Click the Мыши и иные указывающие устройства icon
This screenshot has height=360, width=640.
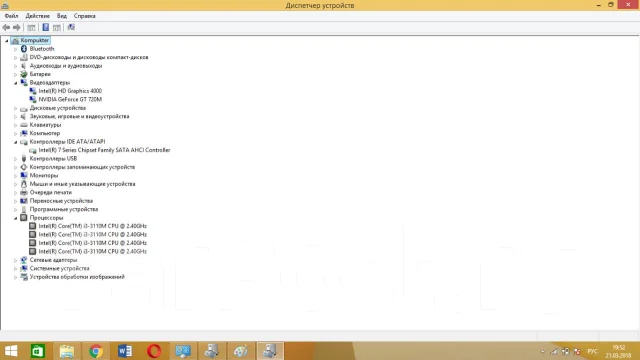24,184
